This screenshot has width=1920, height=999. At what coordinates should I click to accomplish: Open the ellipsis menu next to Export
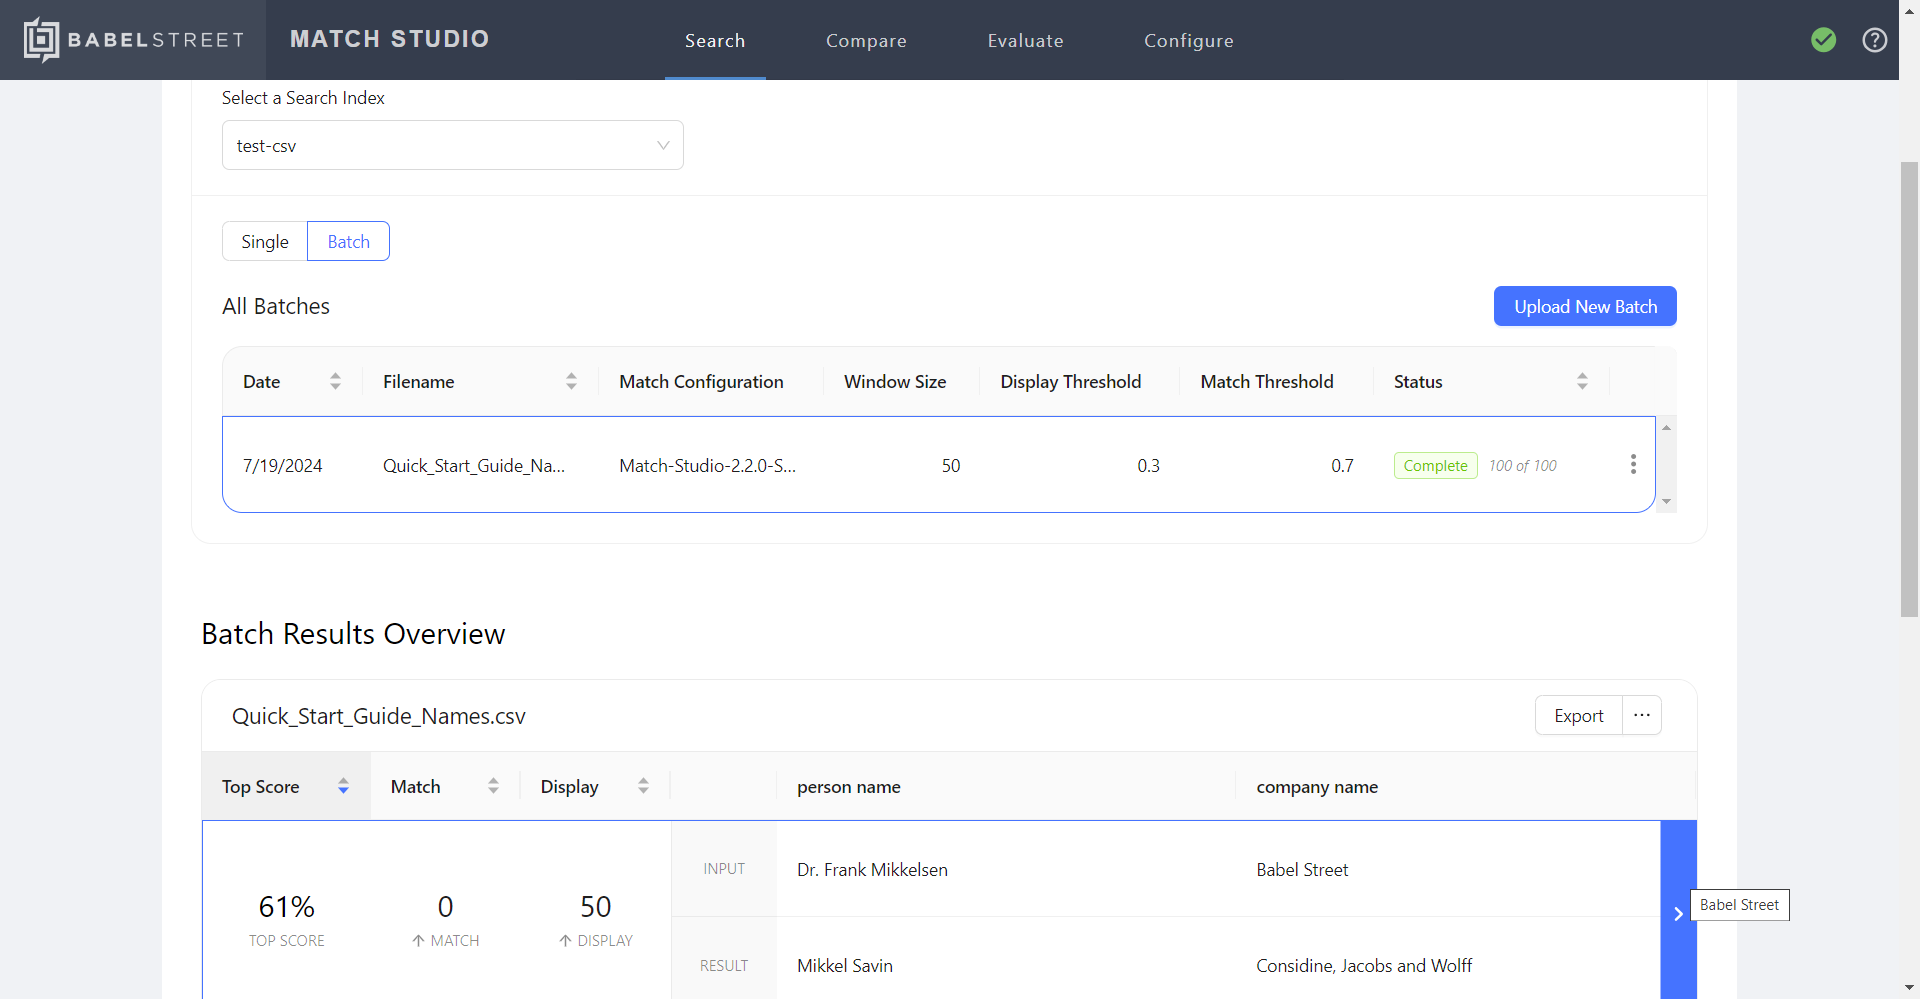[x=1642, y=715]
